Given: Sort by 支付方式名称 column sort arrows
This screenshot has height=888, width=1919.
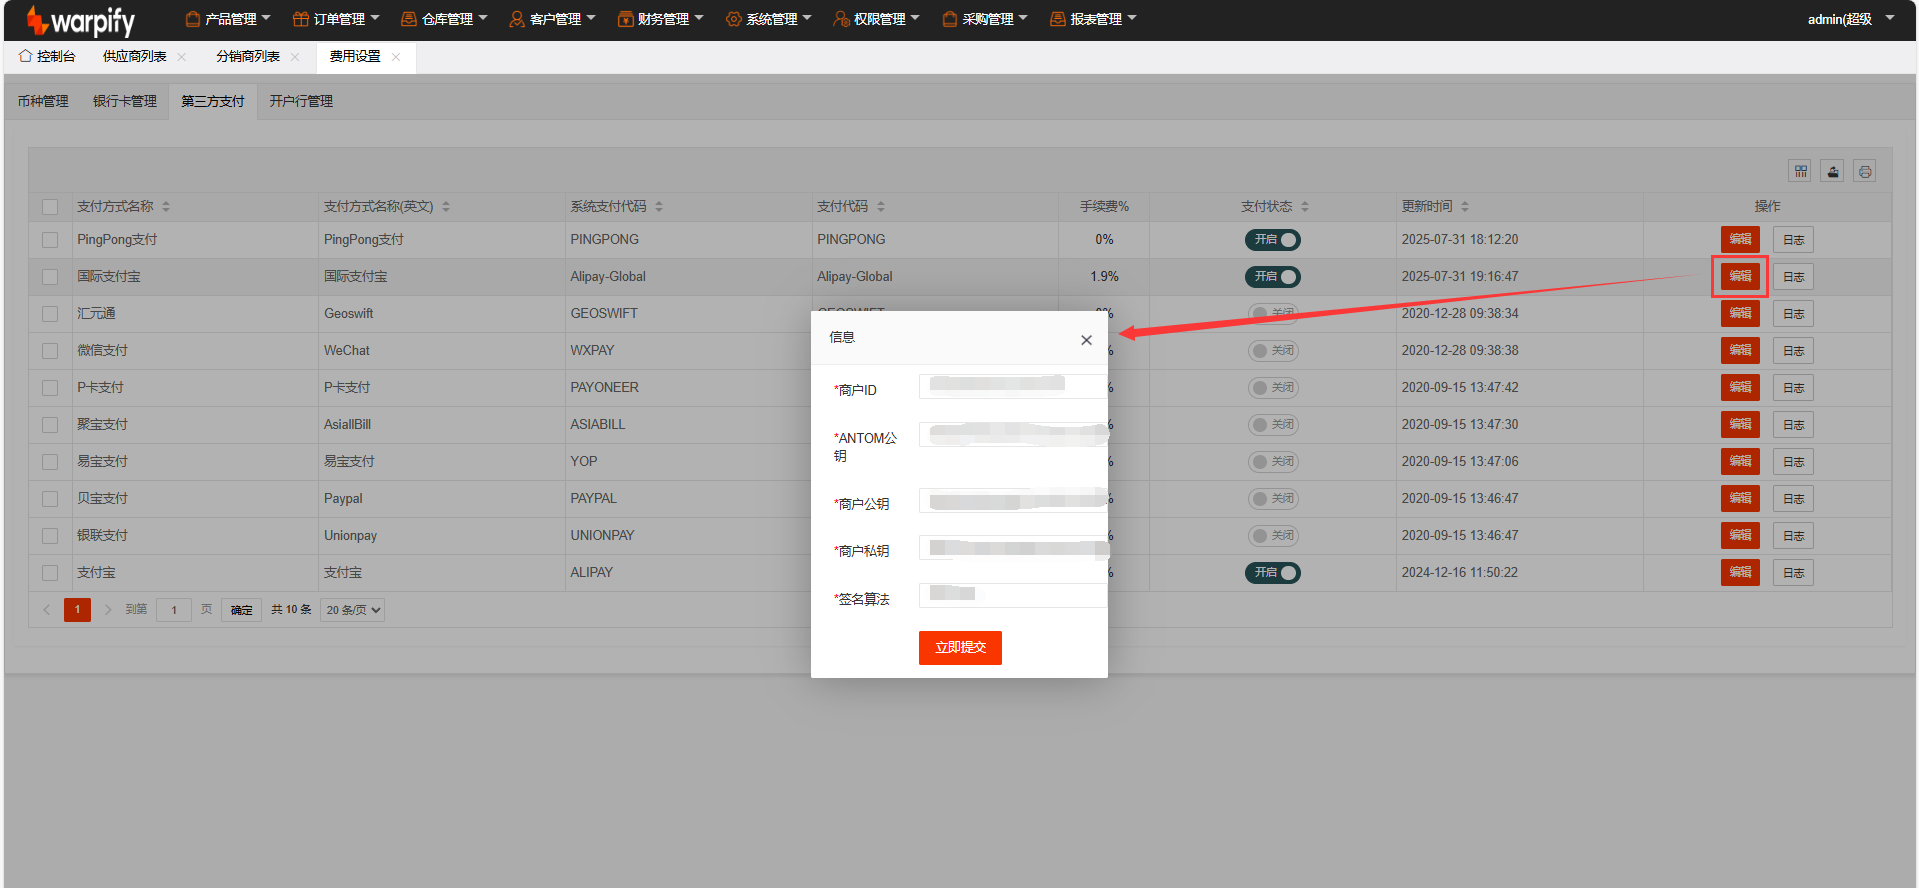Looking at the screenshot, I should click(166, 207).
